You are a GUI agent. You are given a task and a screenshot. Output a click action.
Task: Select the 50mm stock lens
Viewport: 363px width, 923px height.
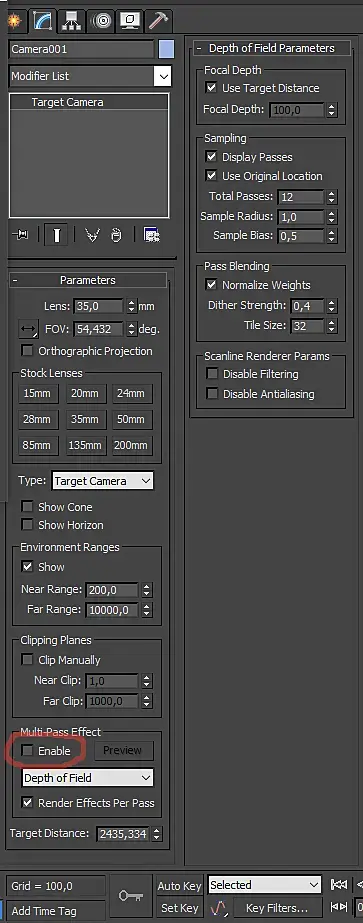coord(131,419)
